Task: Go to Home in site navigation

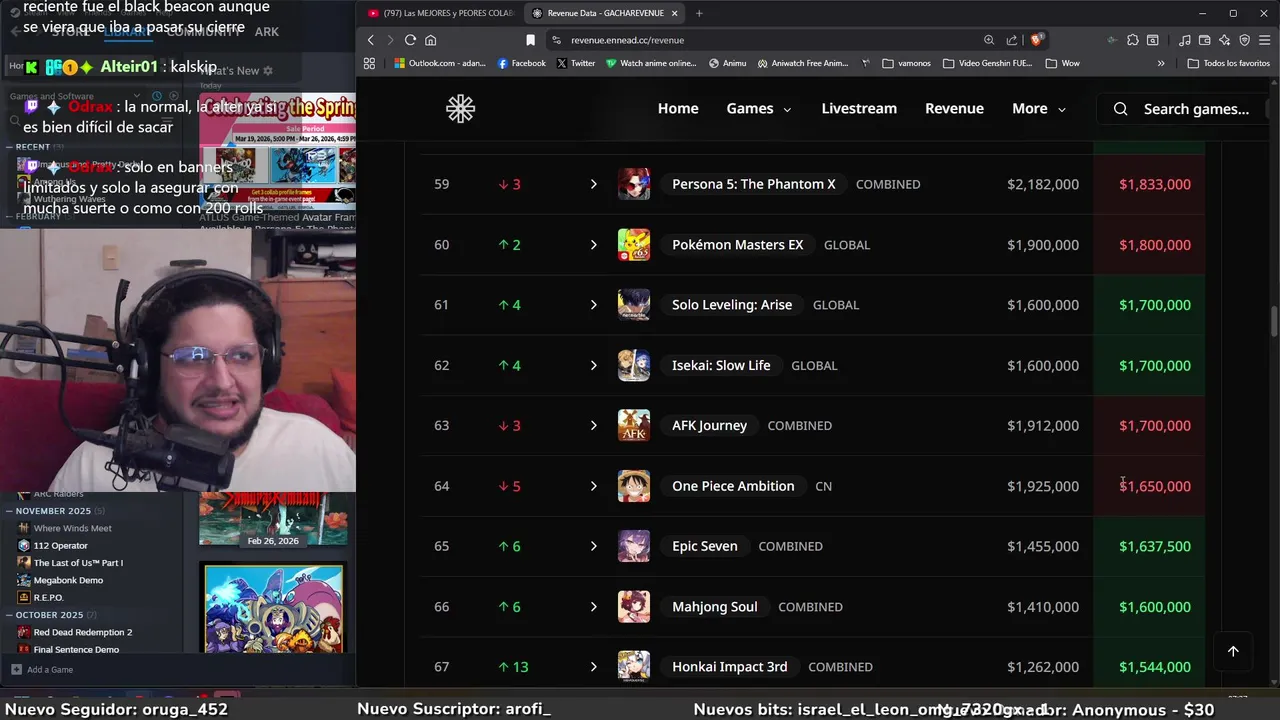Action: (x=678, y=109)
